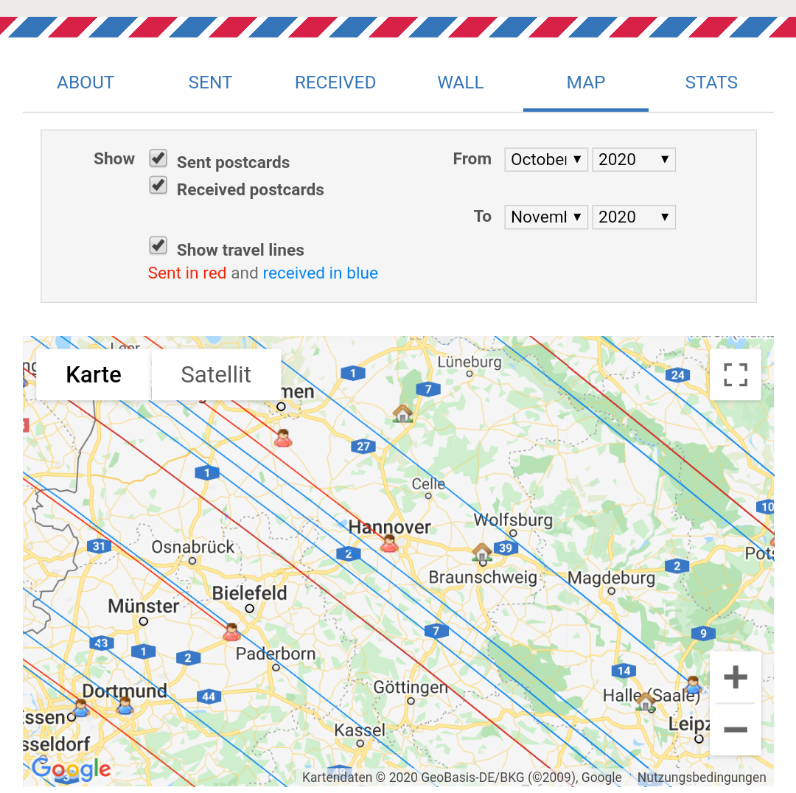Image resolution: width=796 pixels, height=793 pixels.
Task: Click the 'Sent in red' legend text
Action: 187,273
